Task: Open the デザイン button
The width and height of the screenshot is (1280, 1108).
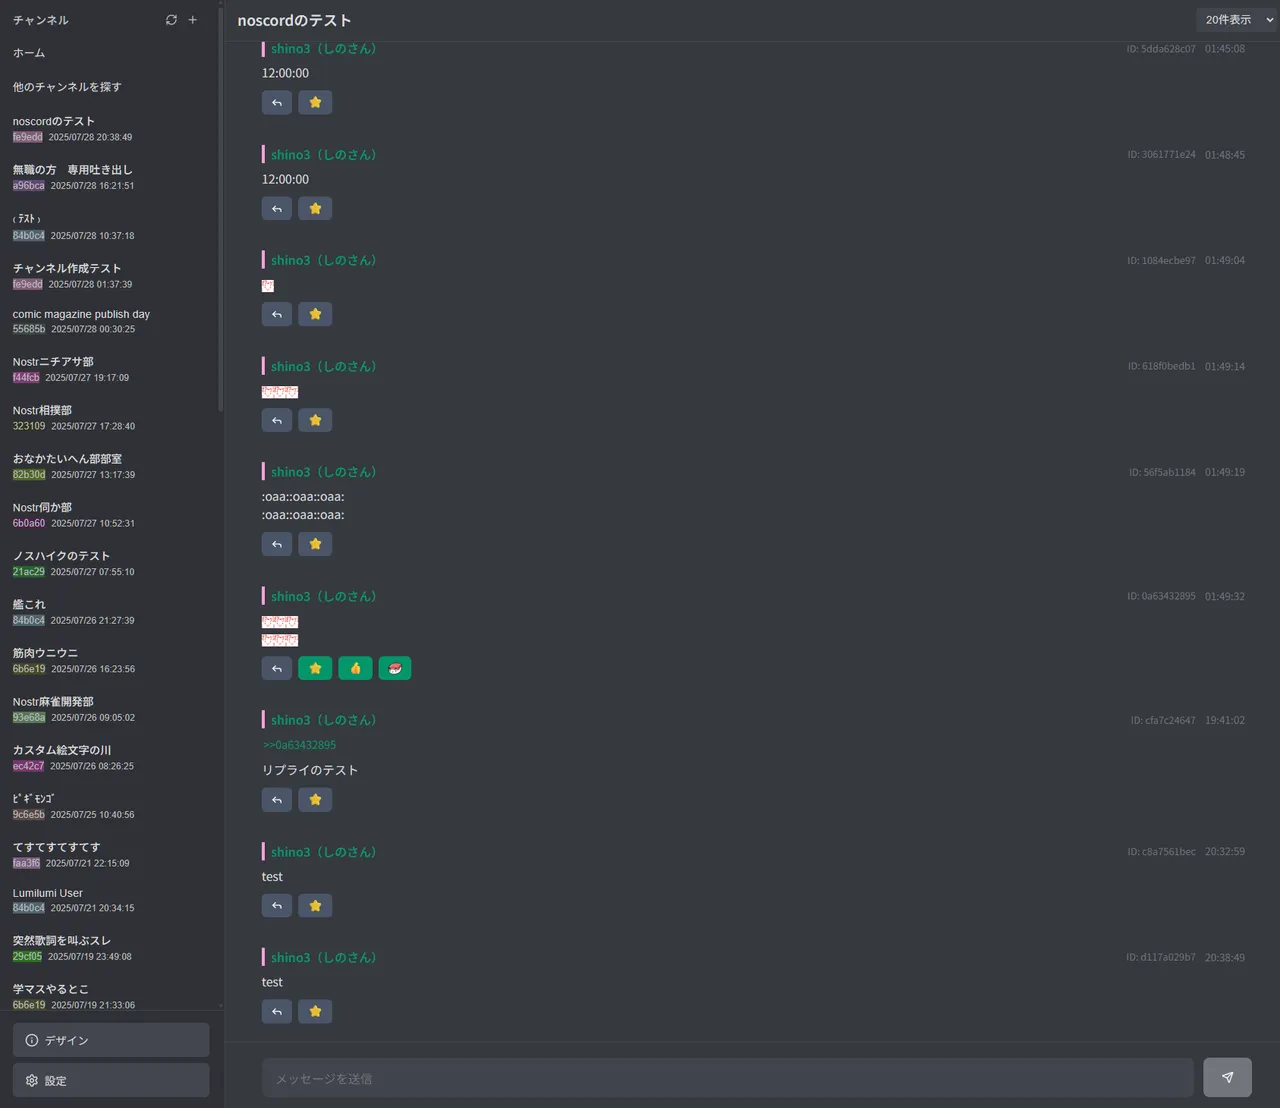Action: pos(111,1040)
